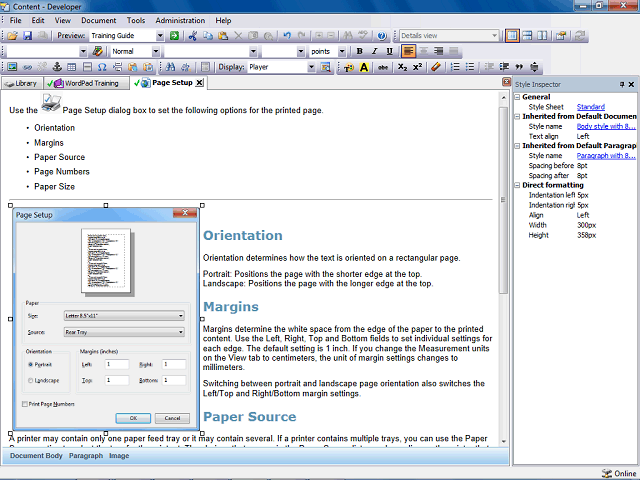The width and height of the screenshot is (640, 480).
Task: Select the highlighted first view layout button
Action: [x=512, y=36]
